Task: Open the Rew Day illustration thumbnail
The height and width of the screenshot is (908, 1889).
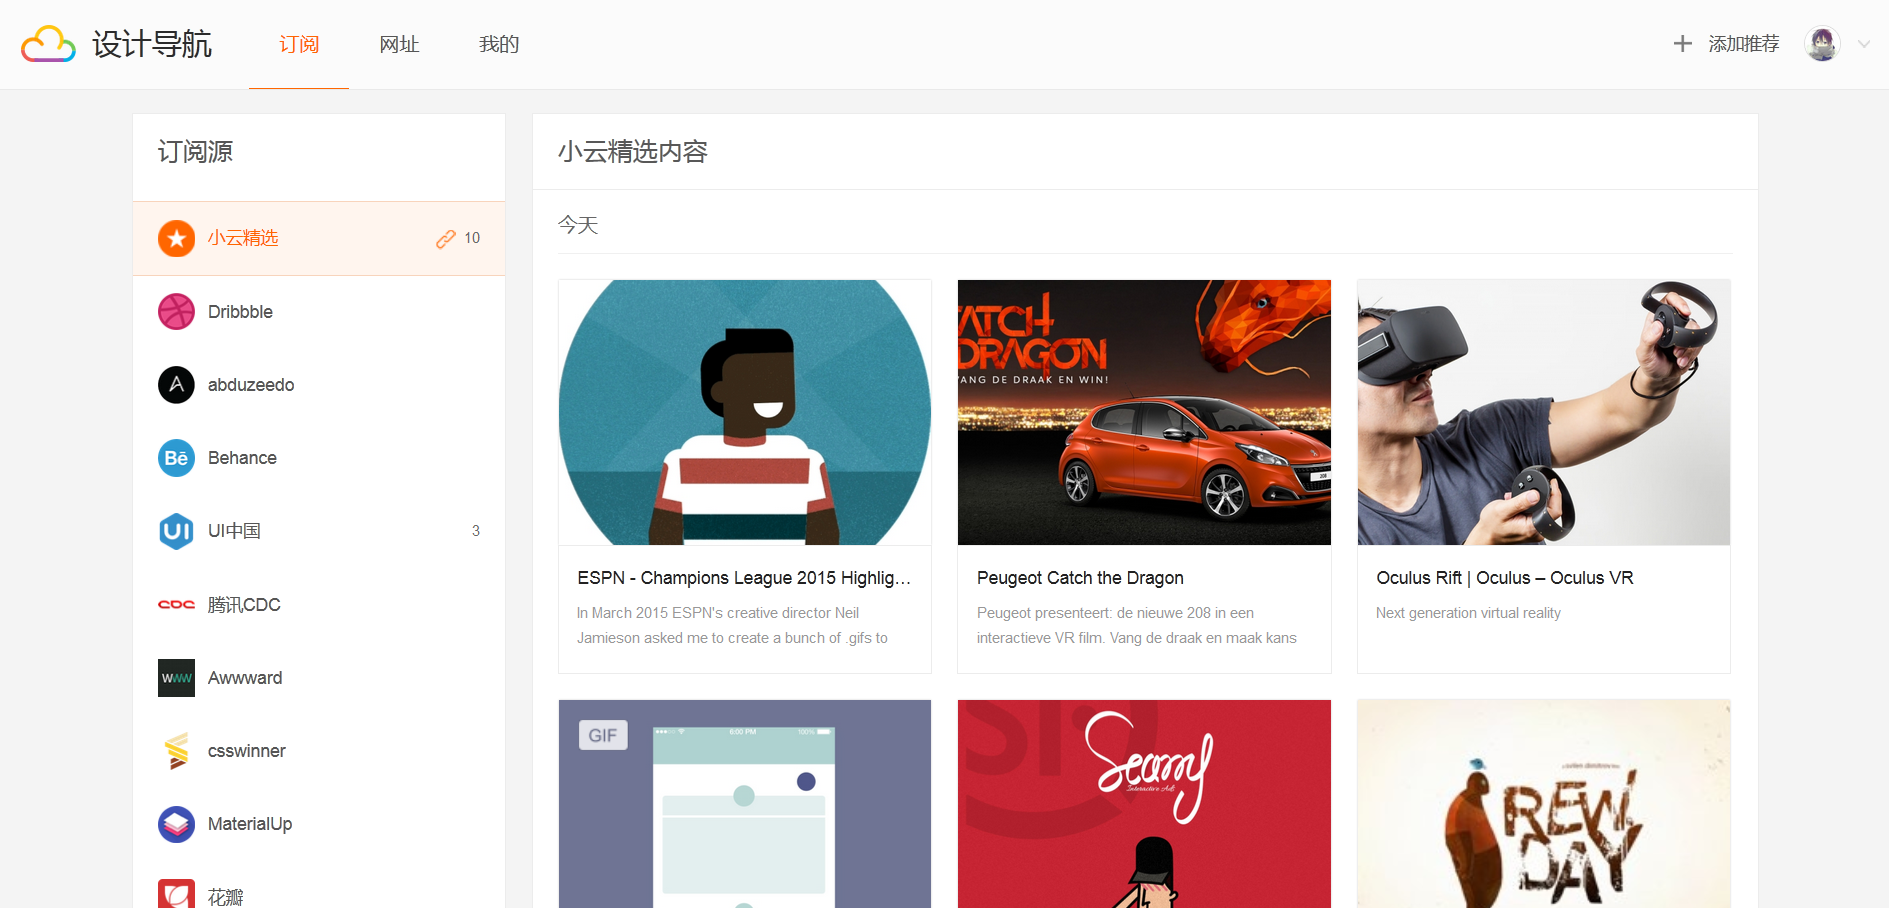Action: click(x=1544, y=804)
